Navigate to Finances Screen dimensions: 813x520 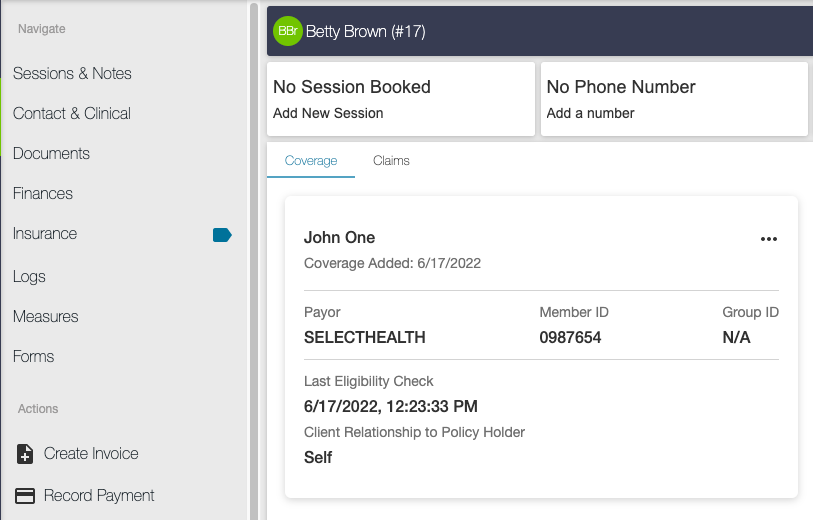(x=43, y=194)
